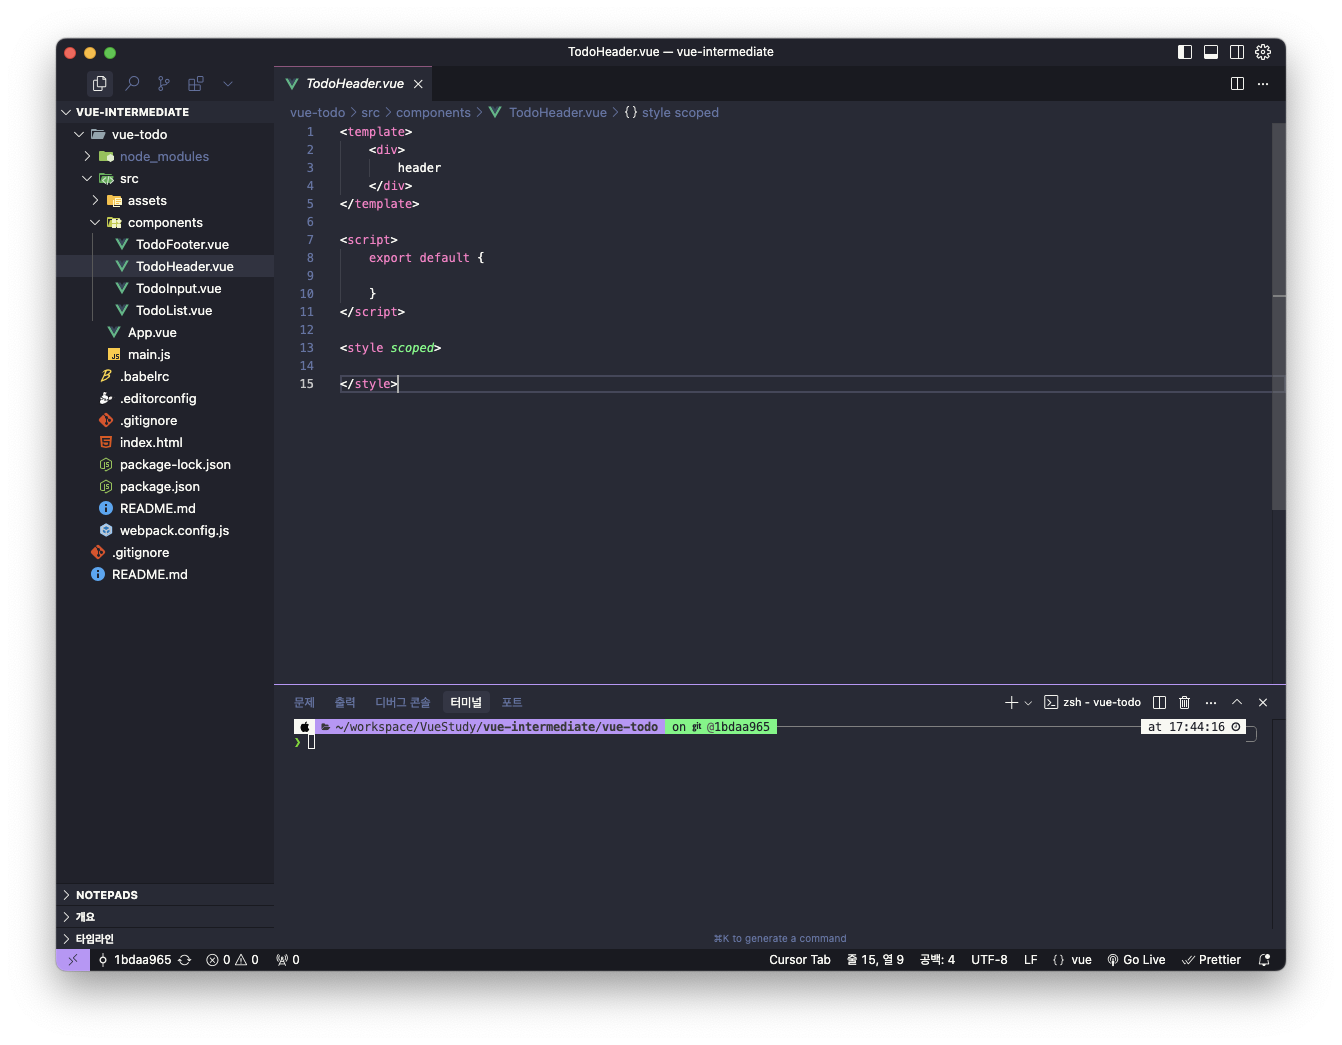Select the TodoHeader.vue editor tab
Screen dimensions: 1342x1045
point(354,84)
